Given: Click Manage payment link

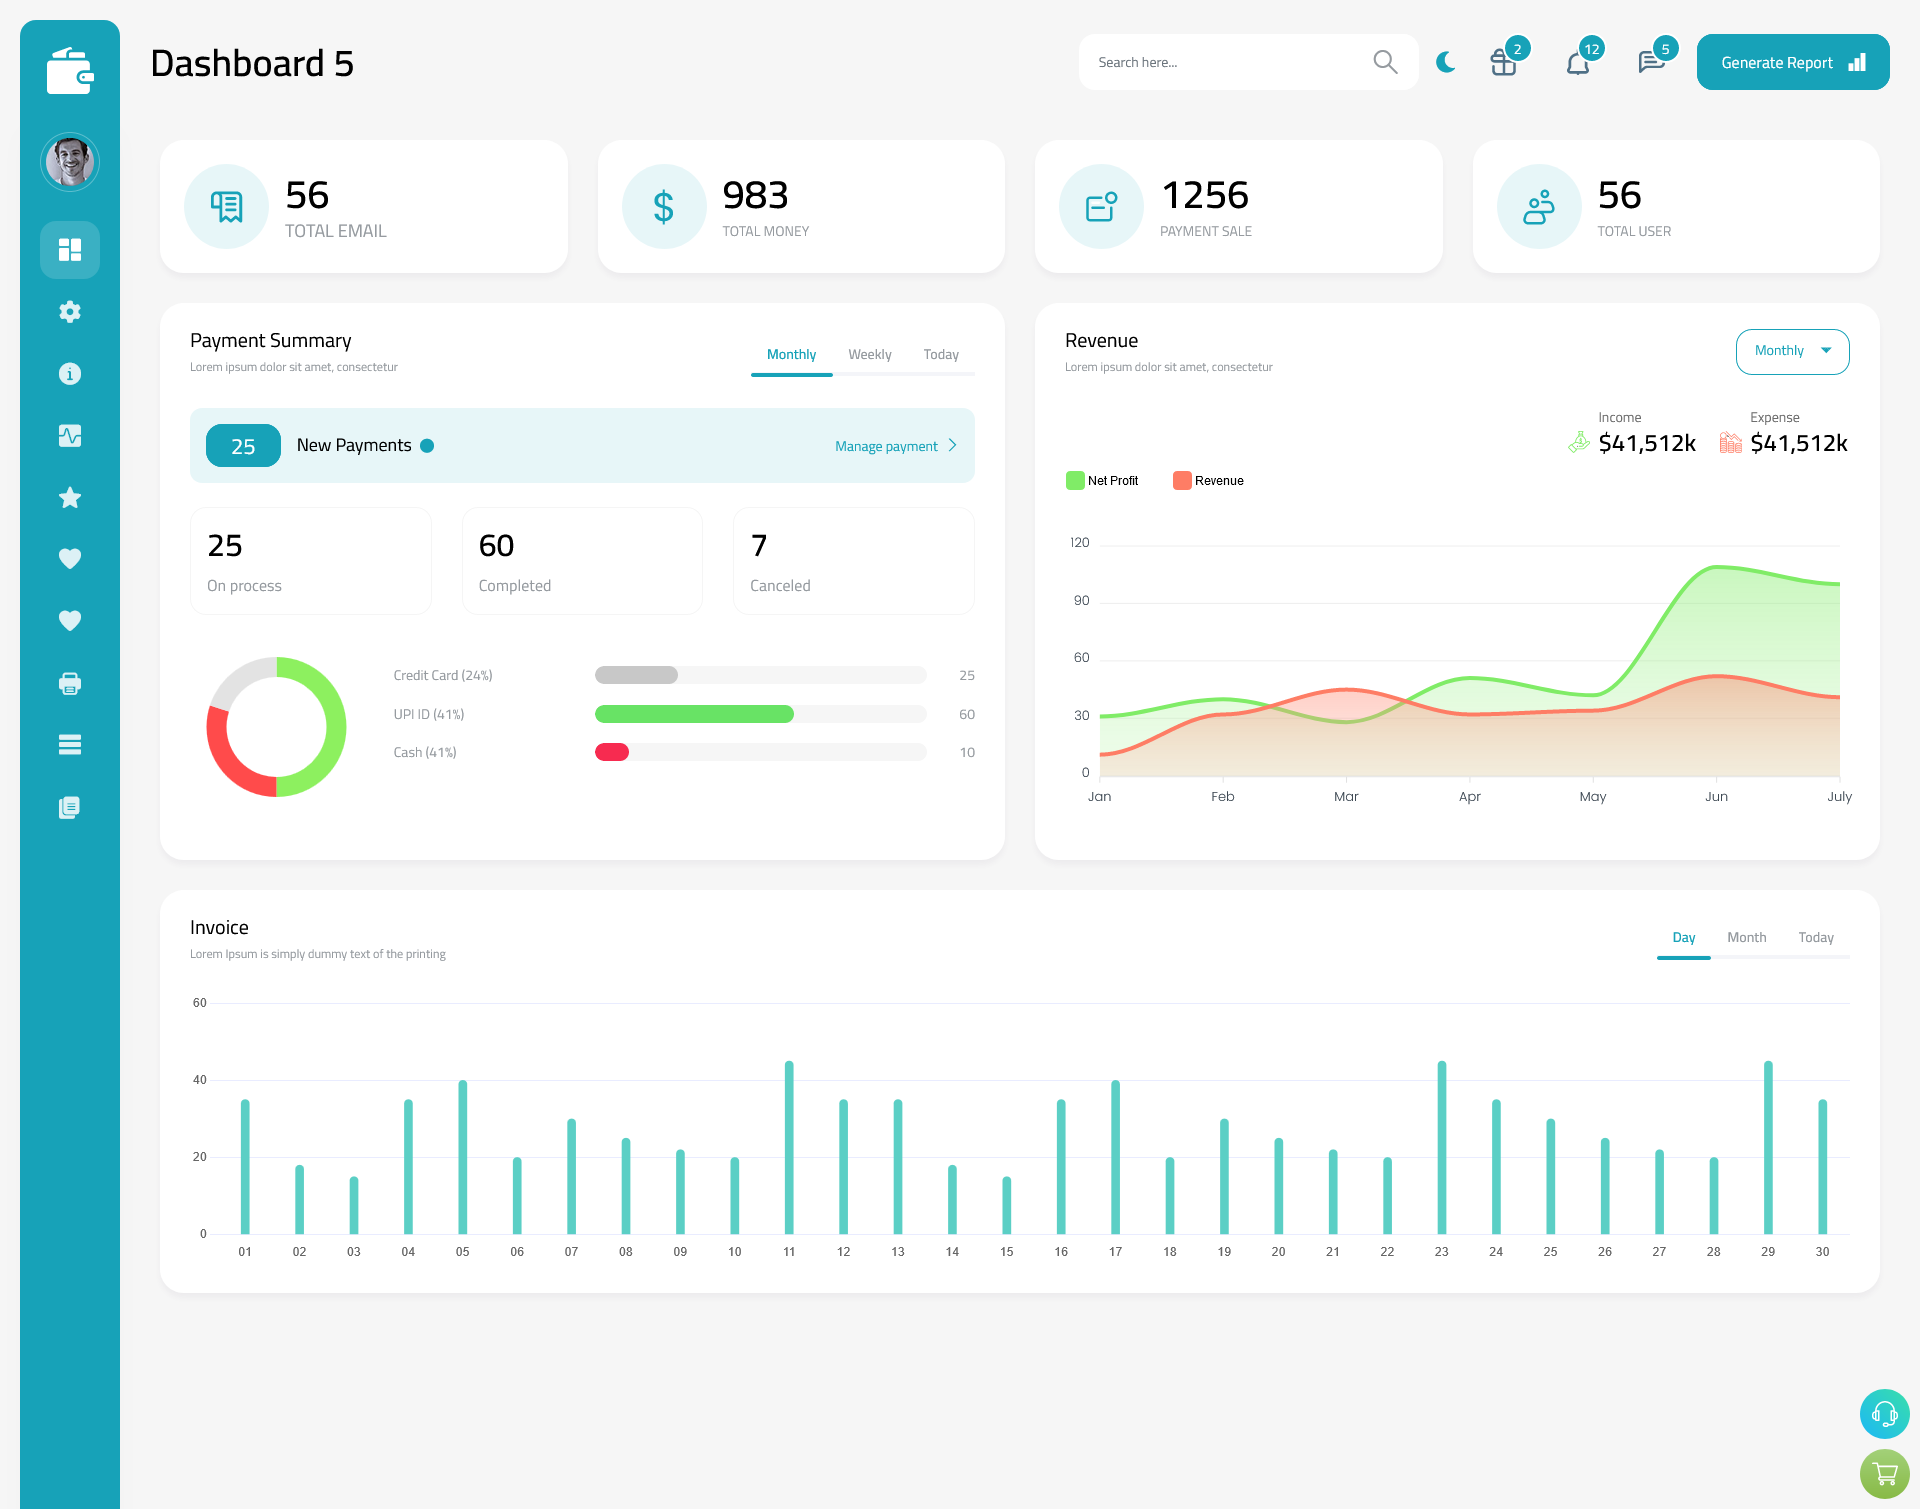Looking at the screenshot, I should [888, 444].
